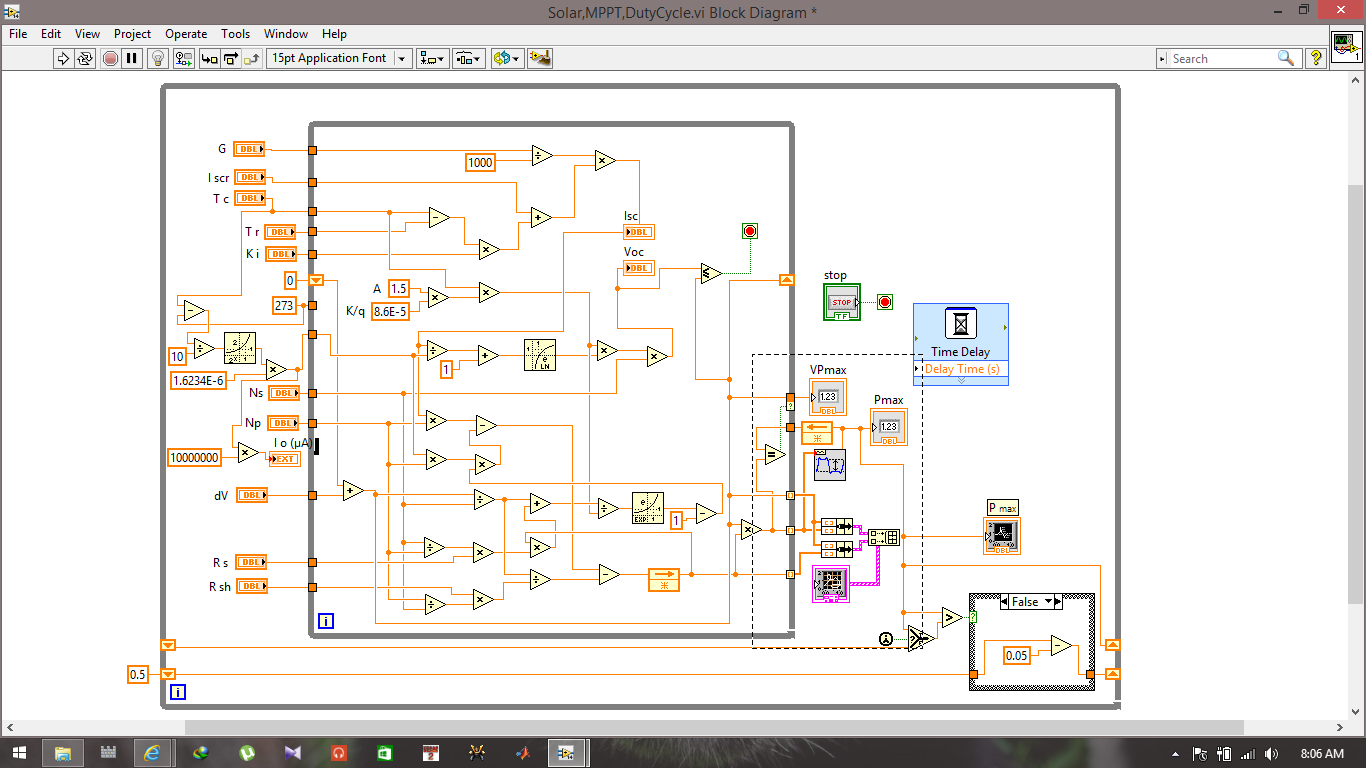
Task: Select the dV control terminal
Action: click(251, 494)
